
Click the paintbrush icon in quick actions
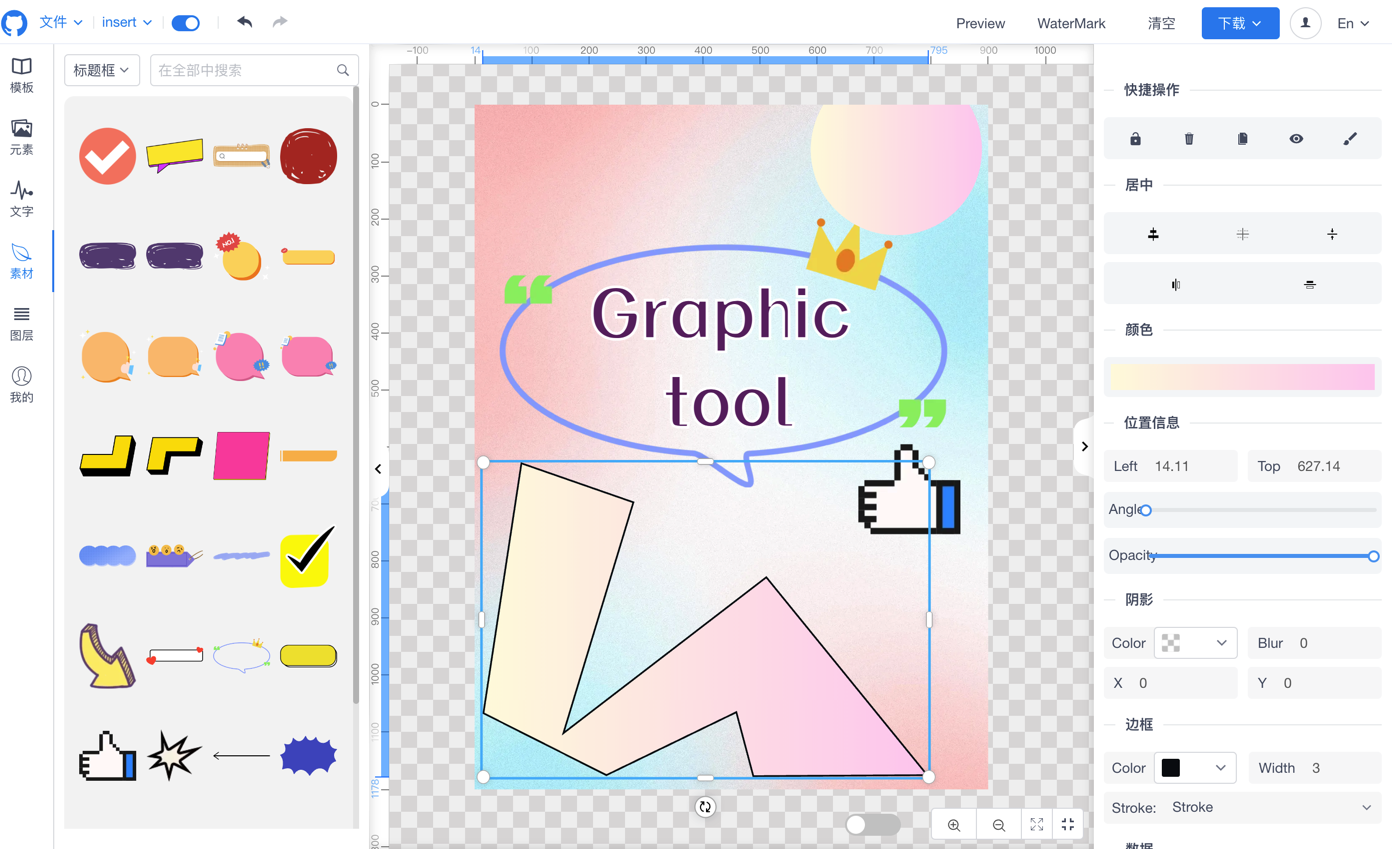click(x=1350, y=139)
